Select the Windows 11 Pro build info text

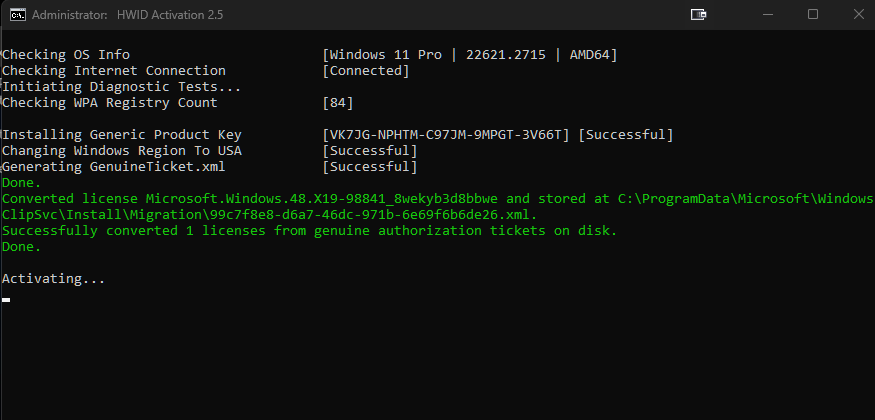click(470, 55)
